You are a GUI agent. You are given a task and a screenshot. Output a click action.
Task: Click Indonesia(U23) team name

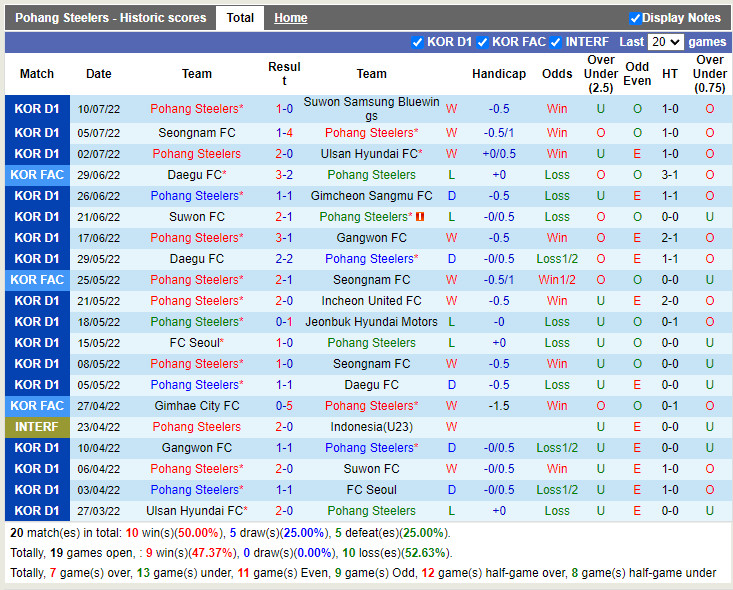click(x=371, y=427)
